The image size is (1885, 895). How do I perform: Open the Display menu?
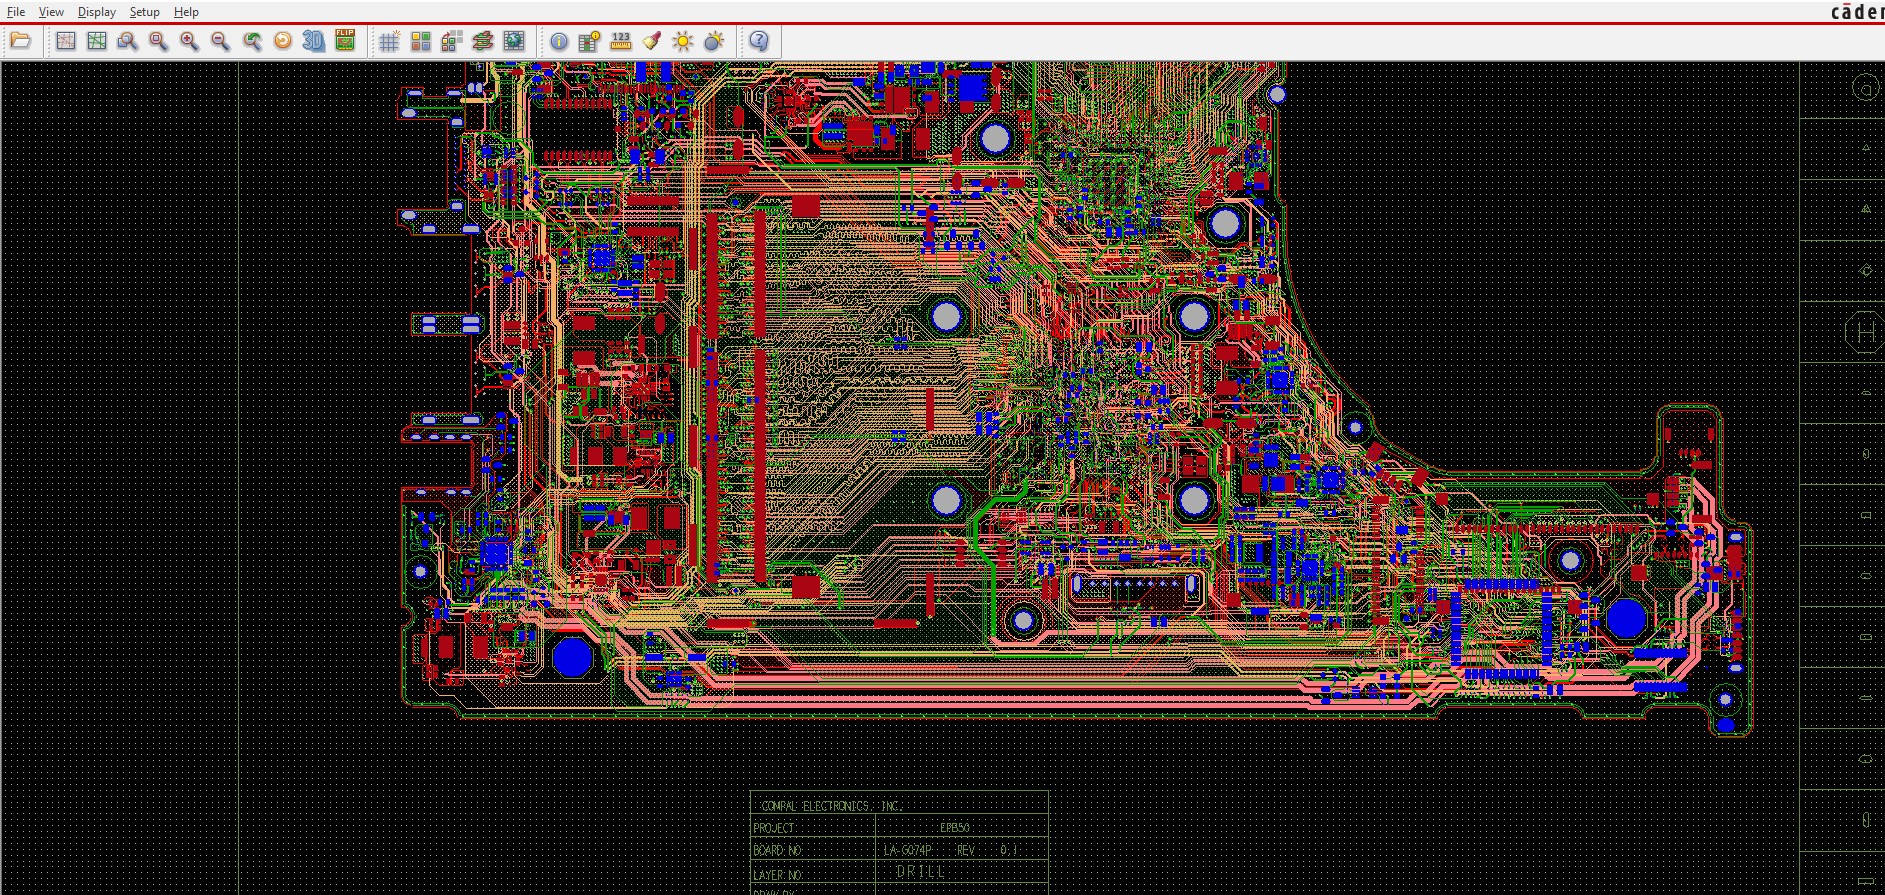tap(97, 12)
